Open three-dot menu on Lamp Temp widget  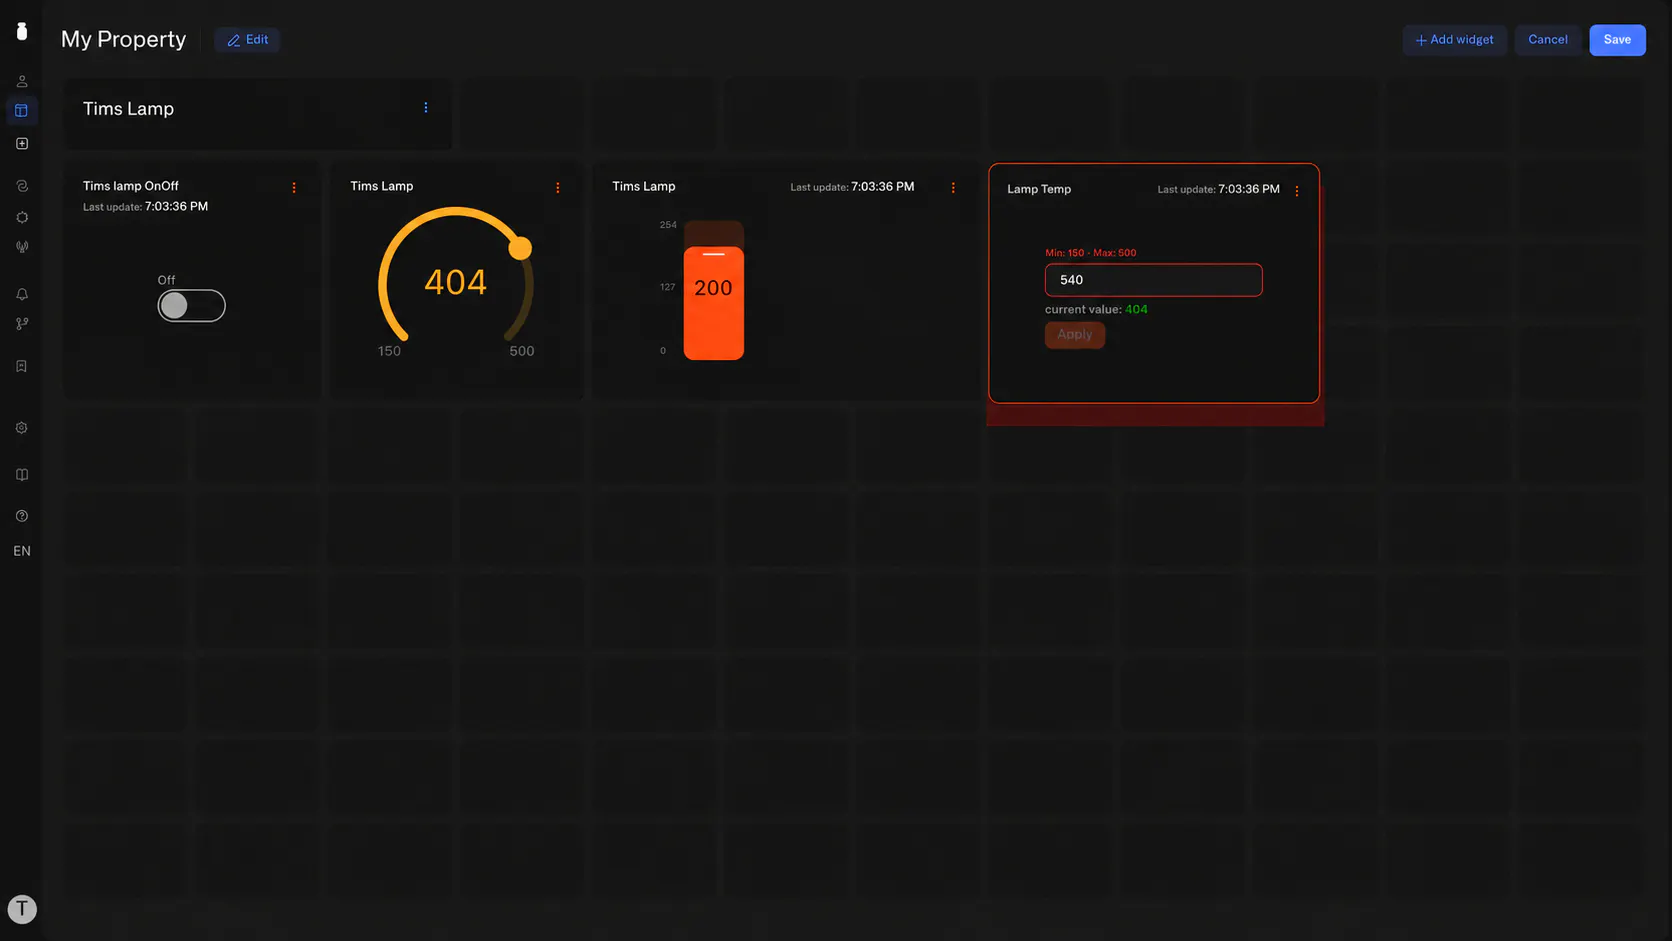[x=1297, y=191]
